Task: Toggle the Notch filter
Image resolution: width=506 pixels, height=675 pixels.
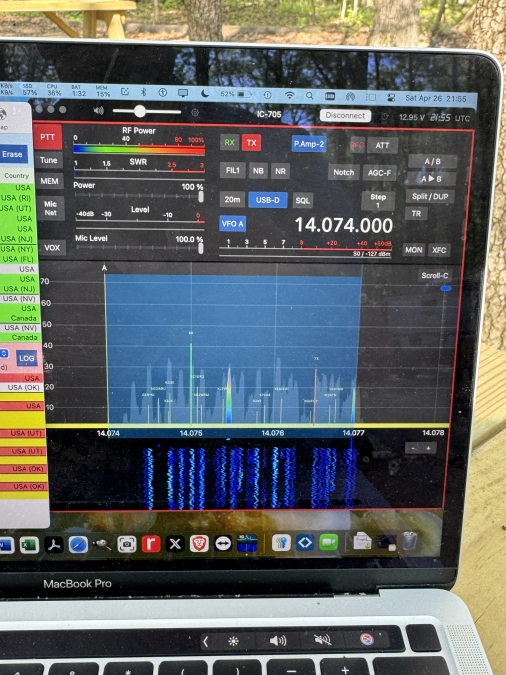Action: point(343,172)
